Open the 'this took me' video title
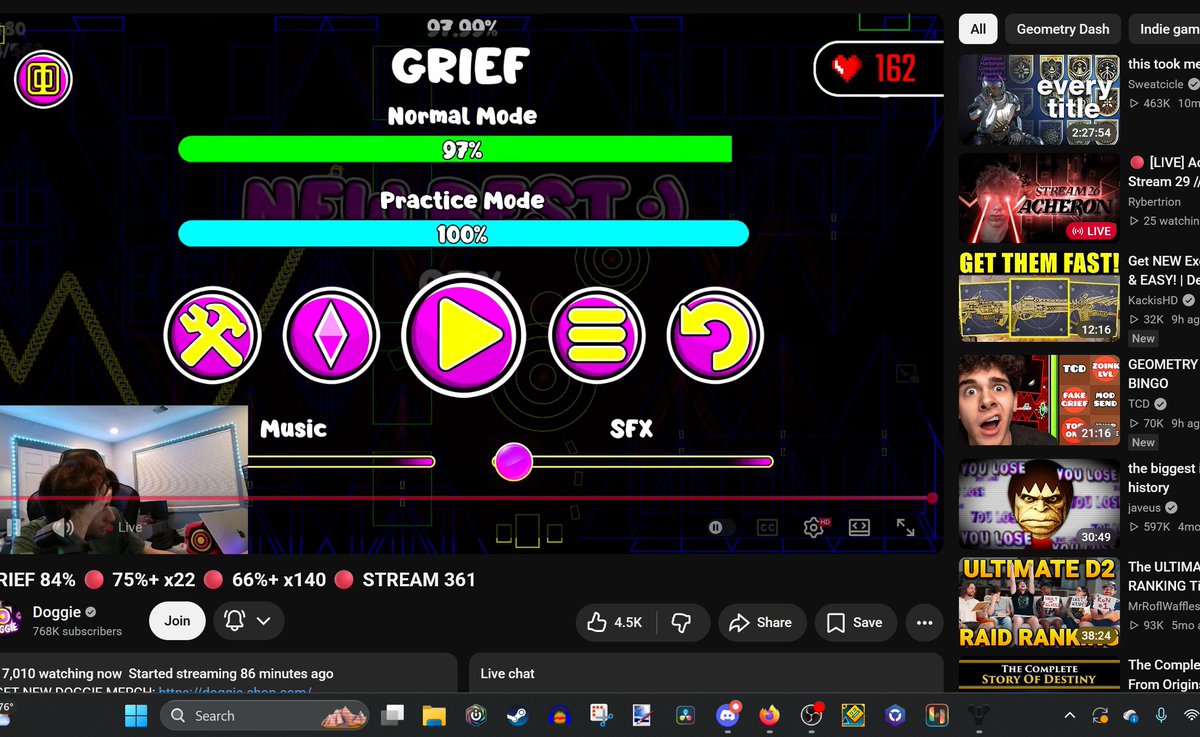Viewport: 1200px width, 737px height. coord(1164,64)
